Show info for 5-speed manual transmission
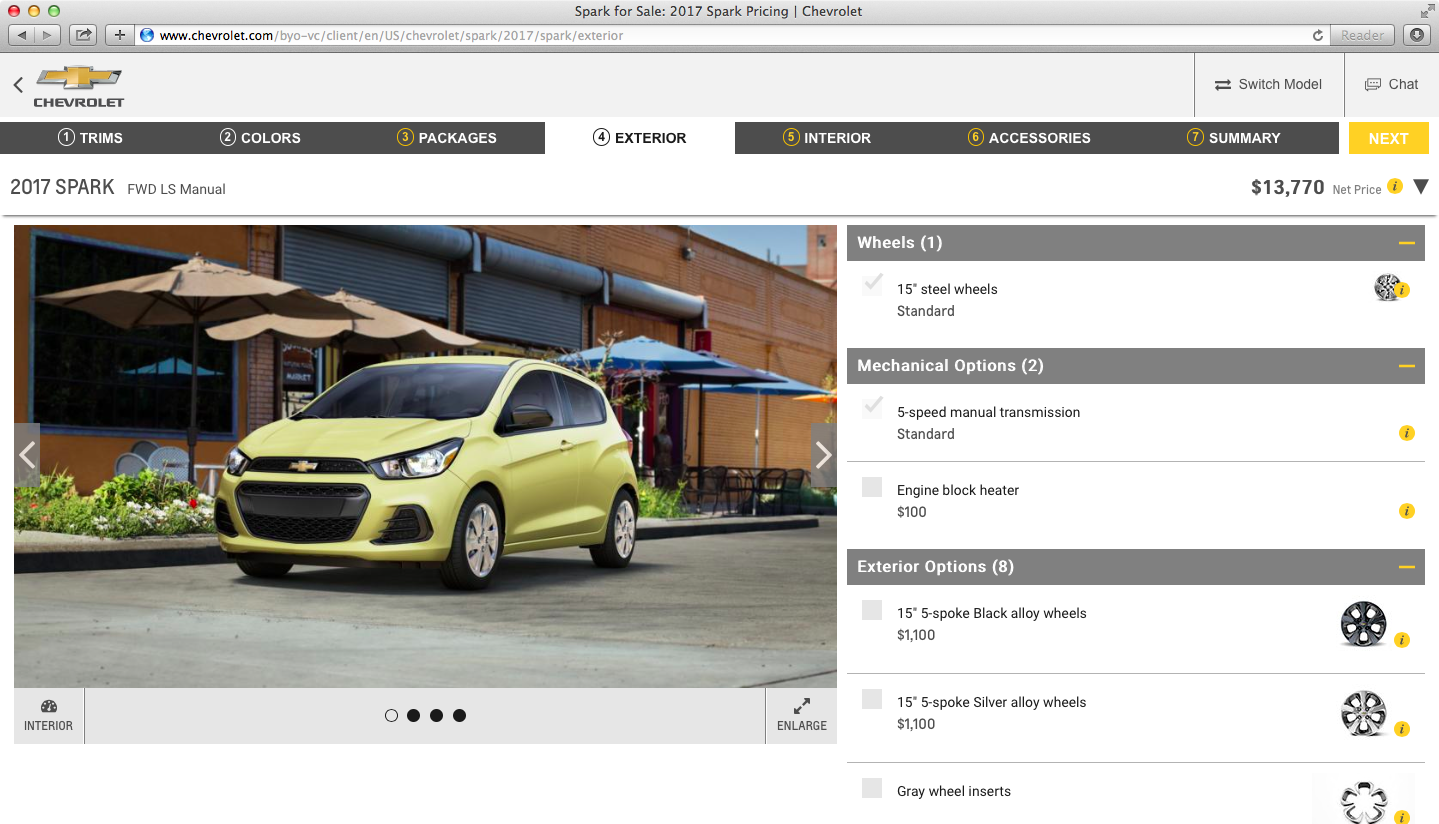This screenshot has width=1439, height=824. pyautogui.click(x=1407, y=433)
